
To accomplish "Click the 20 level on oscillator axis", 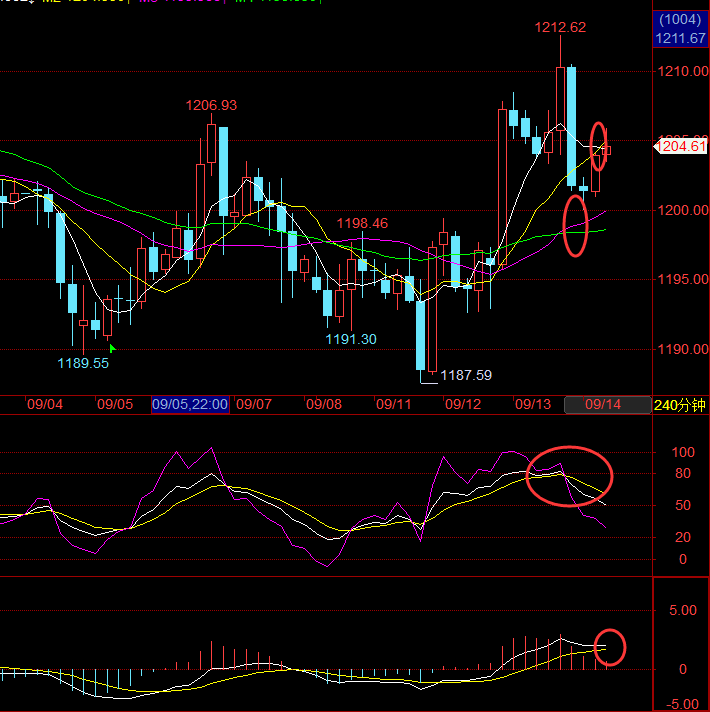I will 683,538.
